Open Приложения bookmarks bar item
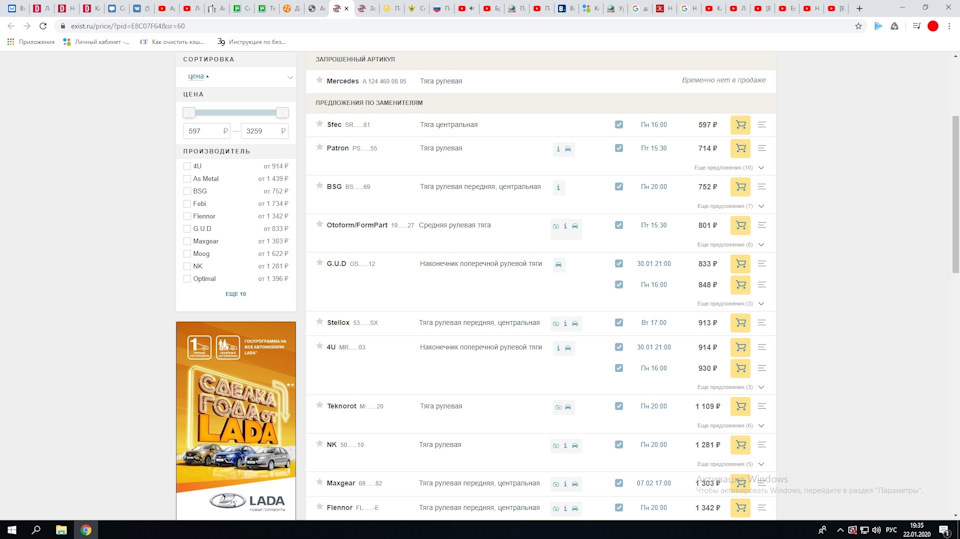This screenshot has width=960, height=539. click(x=31, y=42)
